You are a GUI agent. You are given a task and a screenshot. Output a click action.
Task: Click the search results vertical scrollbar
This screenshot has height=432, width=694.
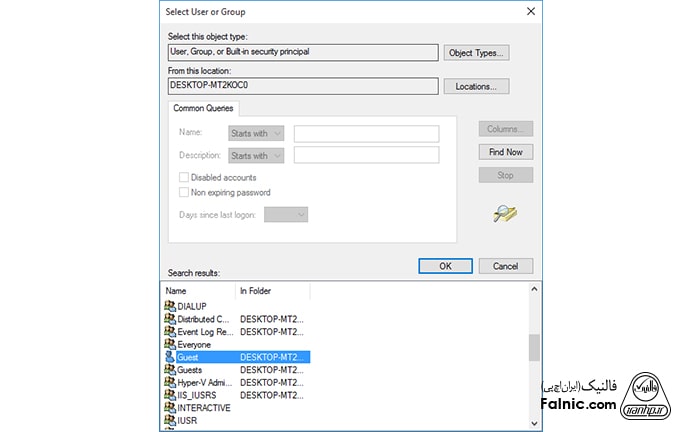pyautogui.click(x=533, y=345)
